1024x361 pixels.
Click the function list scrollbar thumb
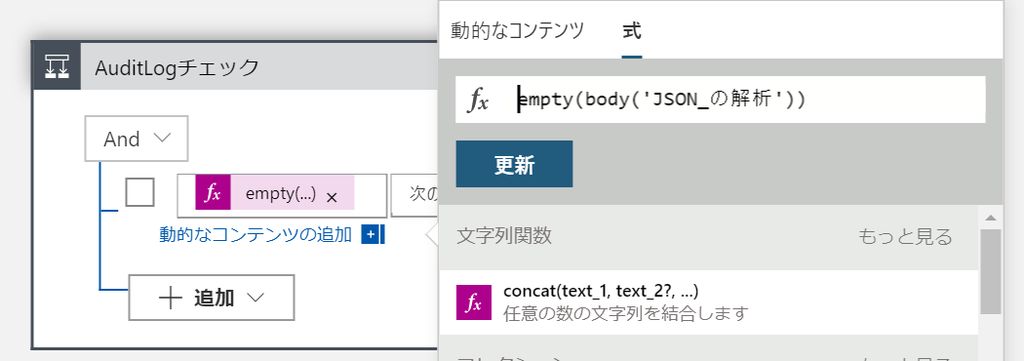(x=990, y=271)
